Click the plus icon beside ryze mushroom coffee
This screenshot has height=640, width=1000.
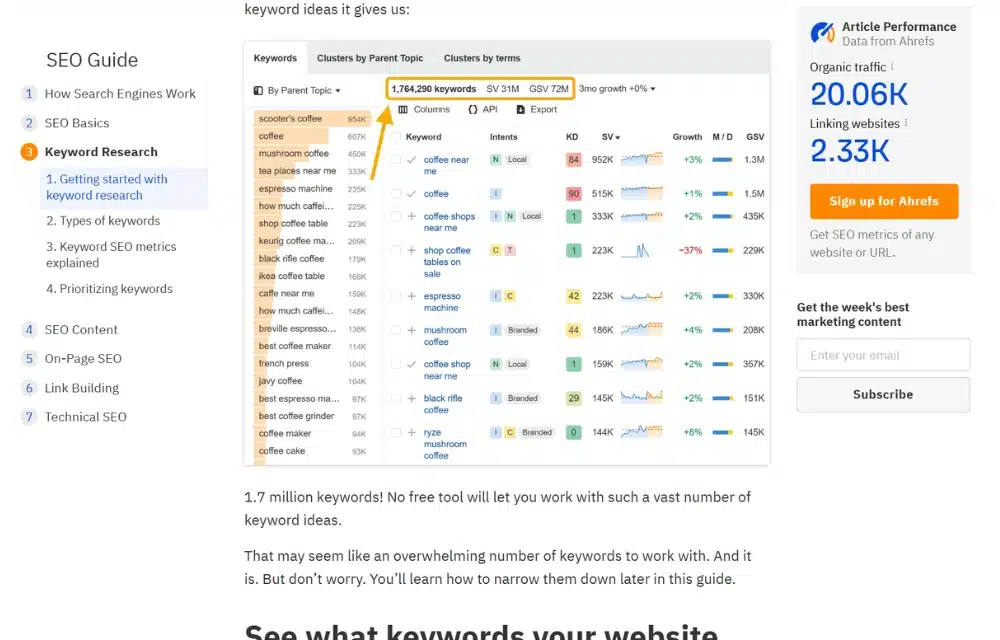[x=412, y=432]
